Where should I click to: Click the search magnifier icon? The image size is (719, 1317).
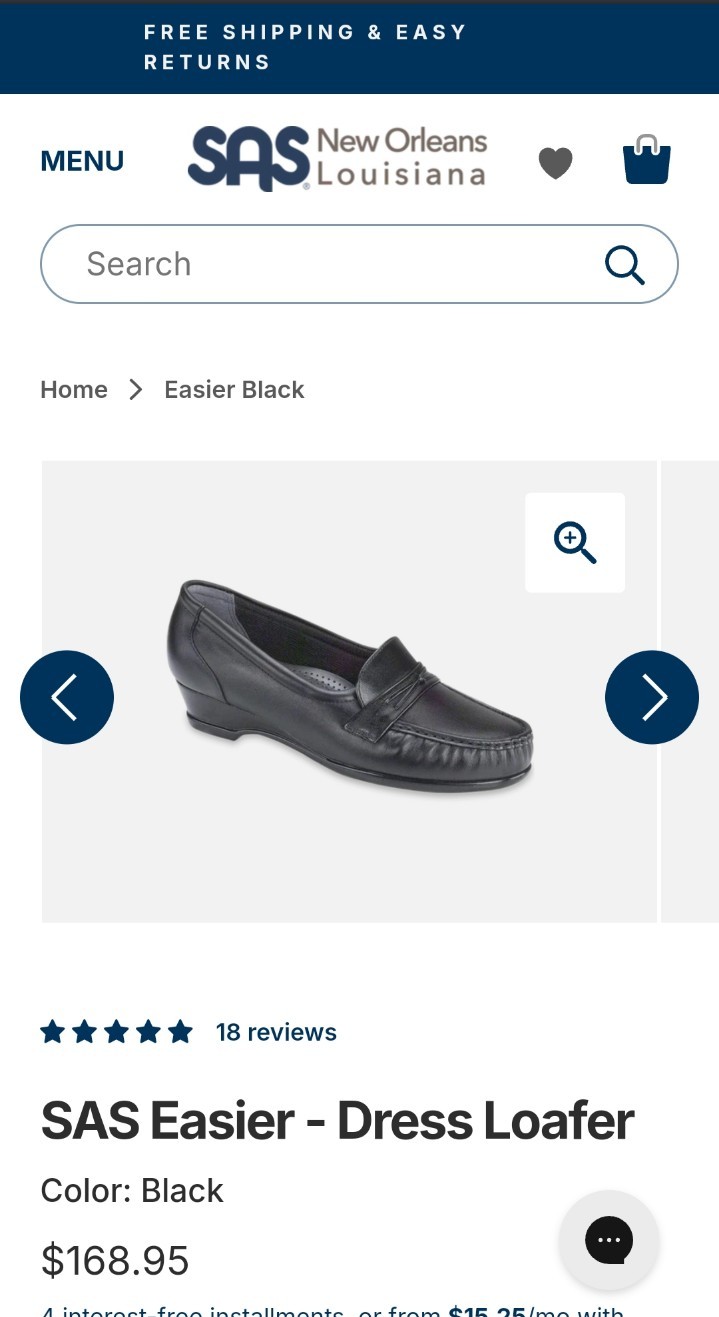pyautogui.click(x=625, y=264)
